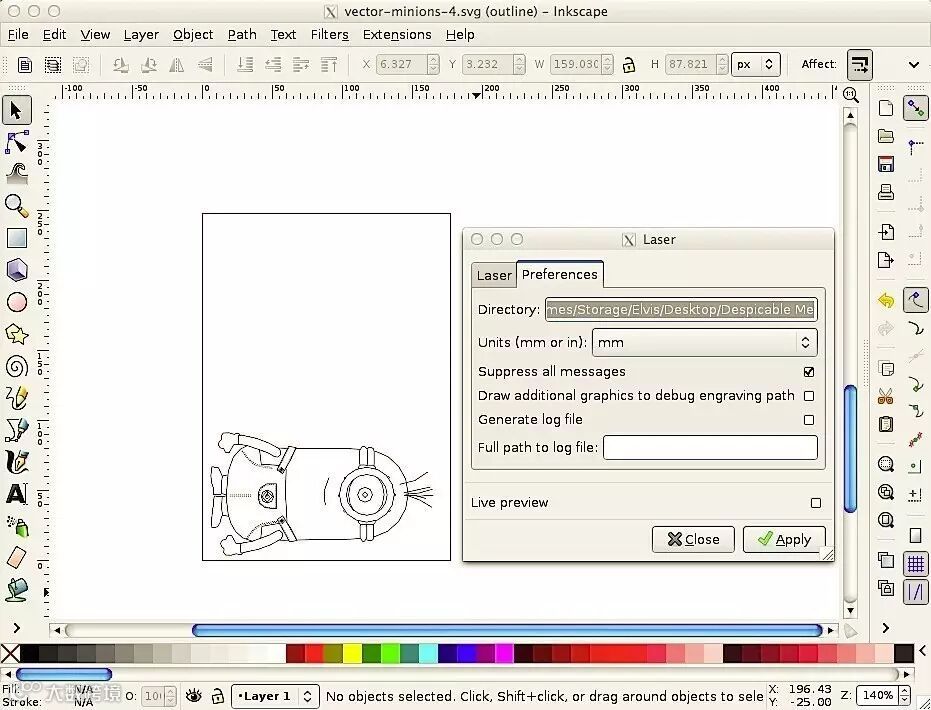Click the Zoom 1:1 icon by ruler
Viewport: 931px width, 710px height.
850,94
